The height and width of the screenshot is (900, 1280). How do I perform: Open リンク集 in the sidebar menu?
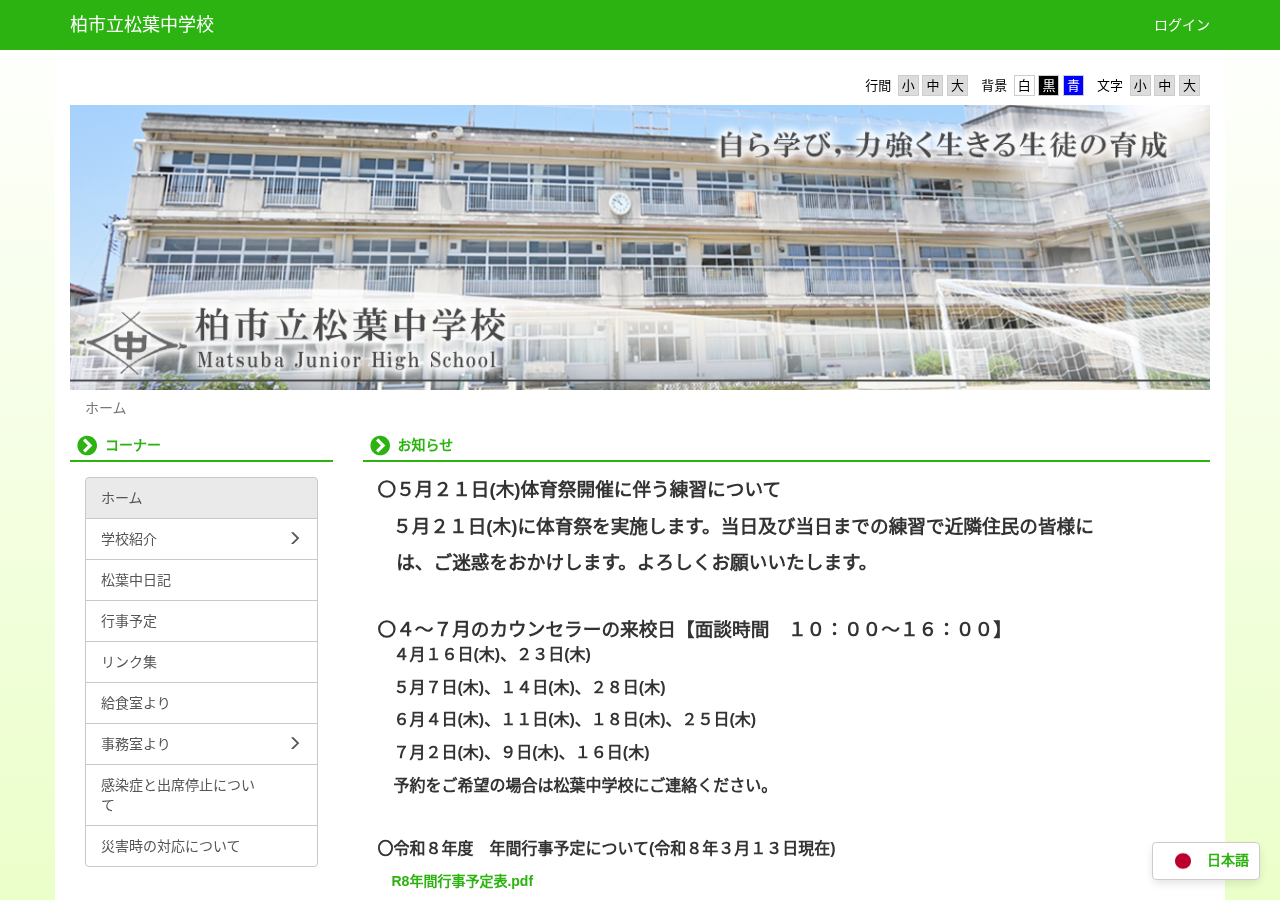pyautogui.click(x=201, y=662)
